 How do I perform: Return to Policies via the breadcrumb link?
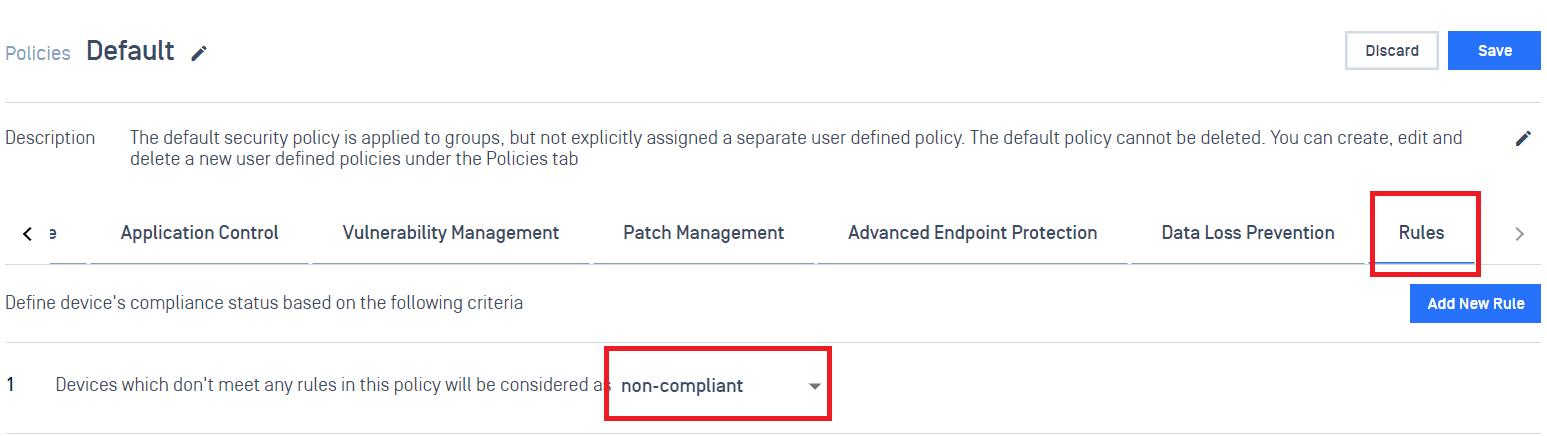coord(38,54)
